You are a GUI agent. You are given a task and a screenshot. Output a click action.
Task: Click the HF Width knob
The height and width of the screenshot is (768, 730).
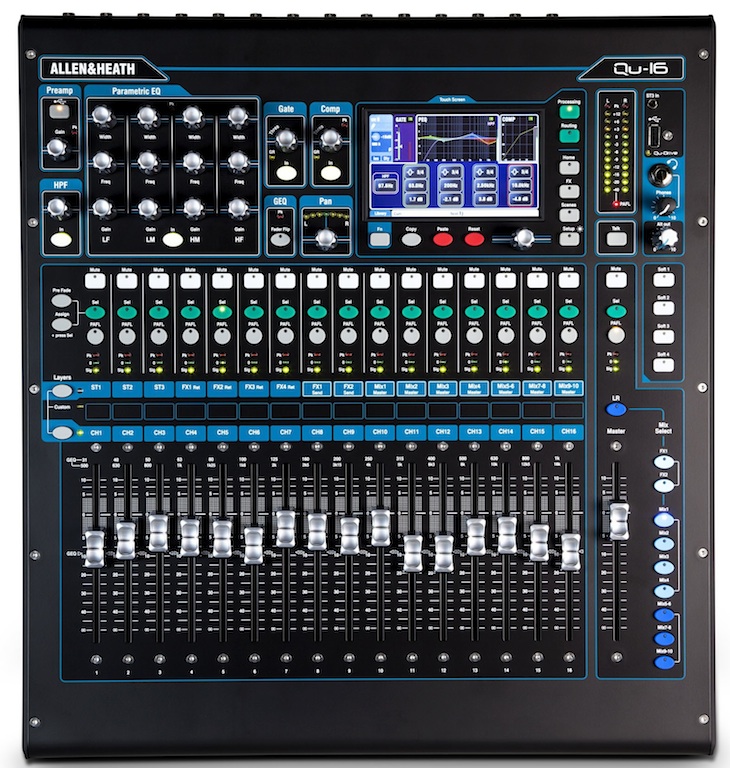[238, 117]
